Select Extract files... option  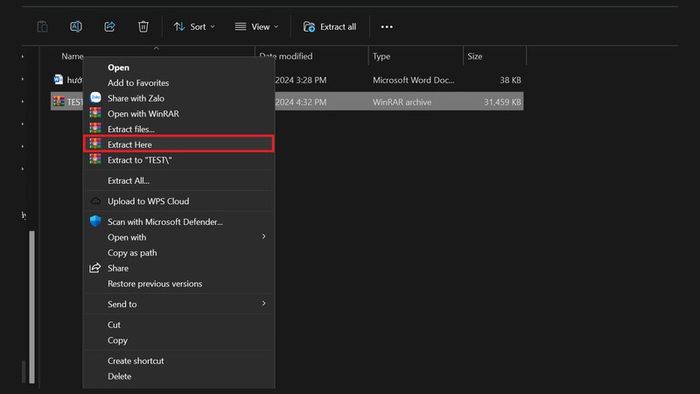pos(131,129)
